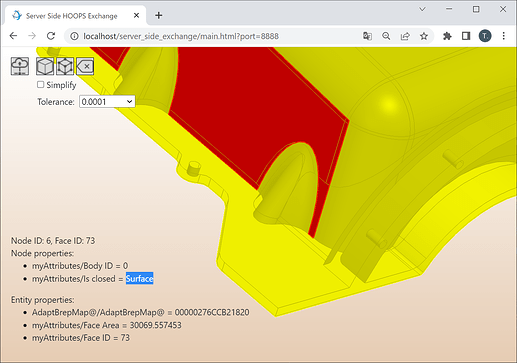517x363 pixels.
Task: Go forward in browser history
Action: tap(32, 36)
